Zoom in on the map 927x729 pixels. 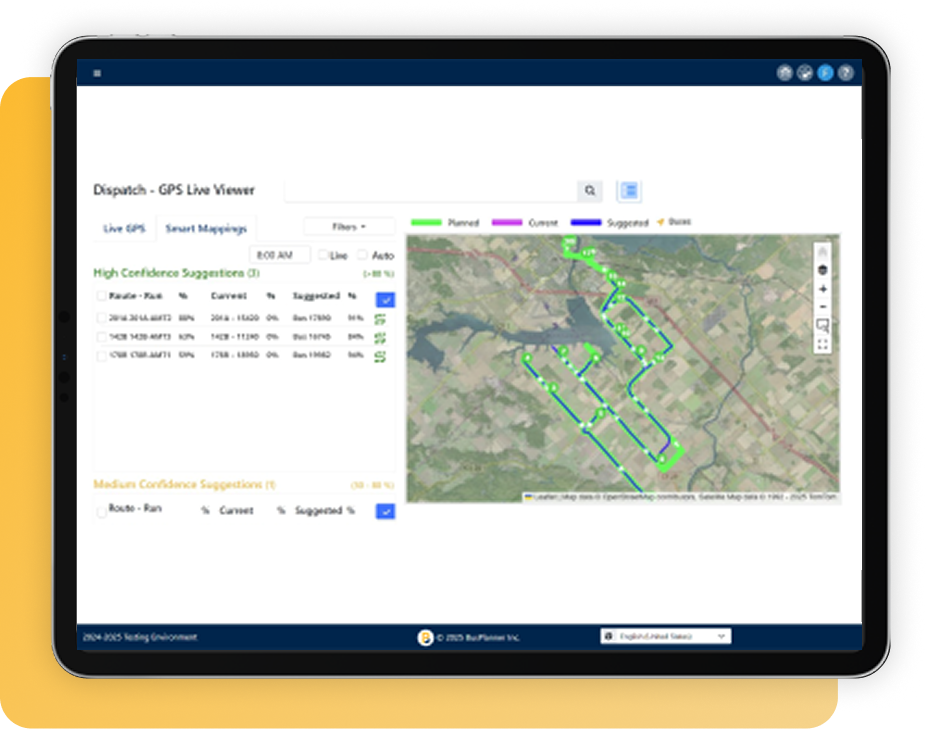pyautogui.click(x=822, y=289)
